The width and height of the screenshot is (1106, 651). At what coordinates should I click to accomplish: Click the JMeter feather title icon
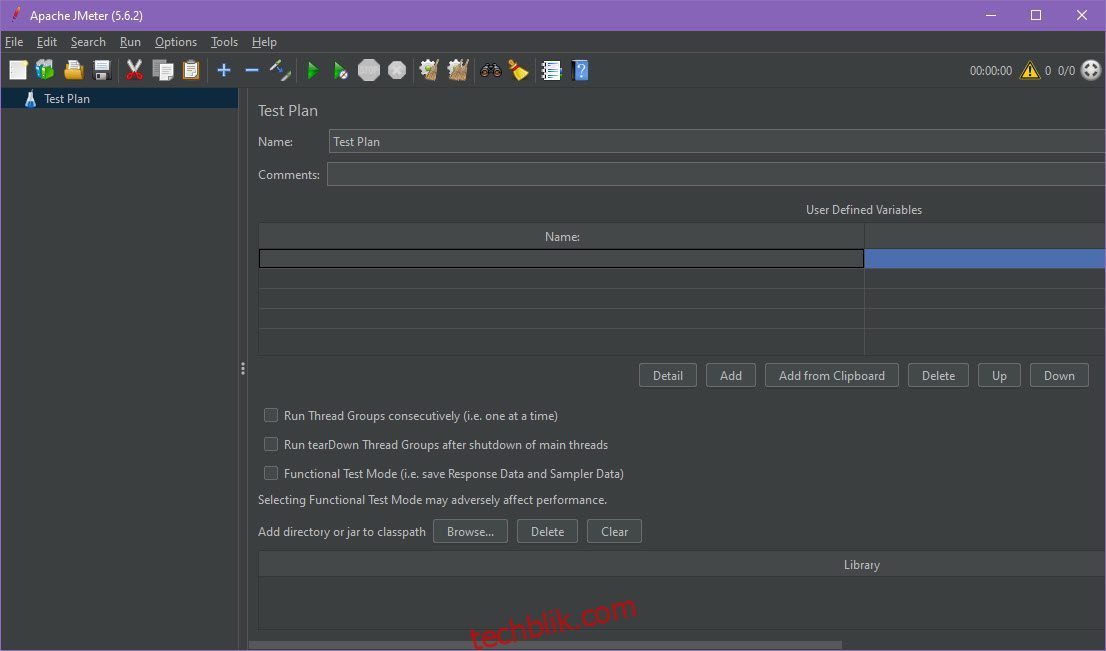(x=16, y=14)
